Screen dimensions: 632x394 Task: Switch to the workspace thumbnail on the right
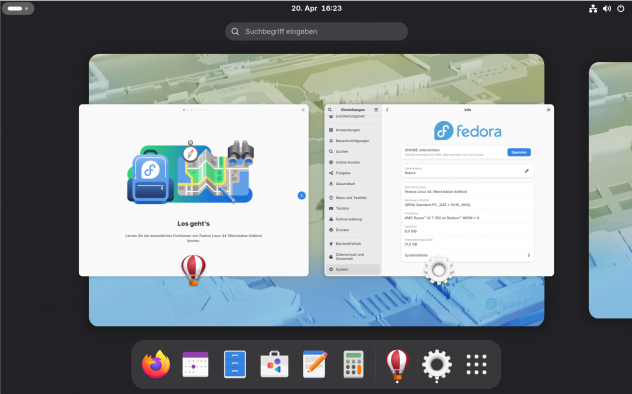pyautogui.click(x=610, y=190)
